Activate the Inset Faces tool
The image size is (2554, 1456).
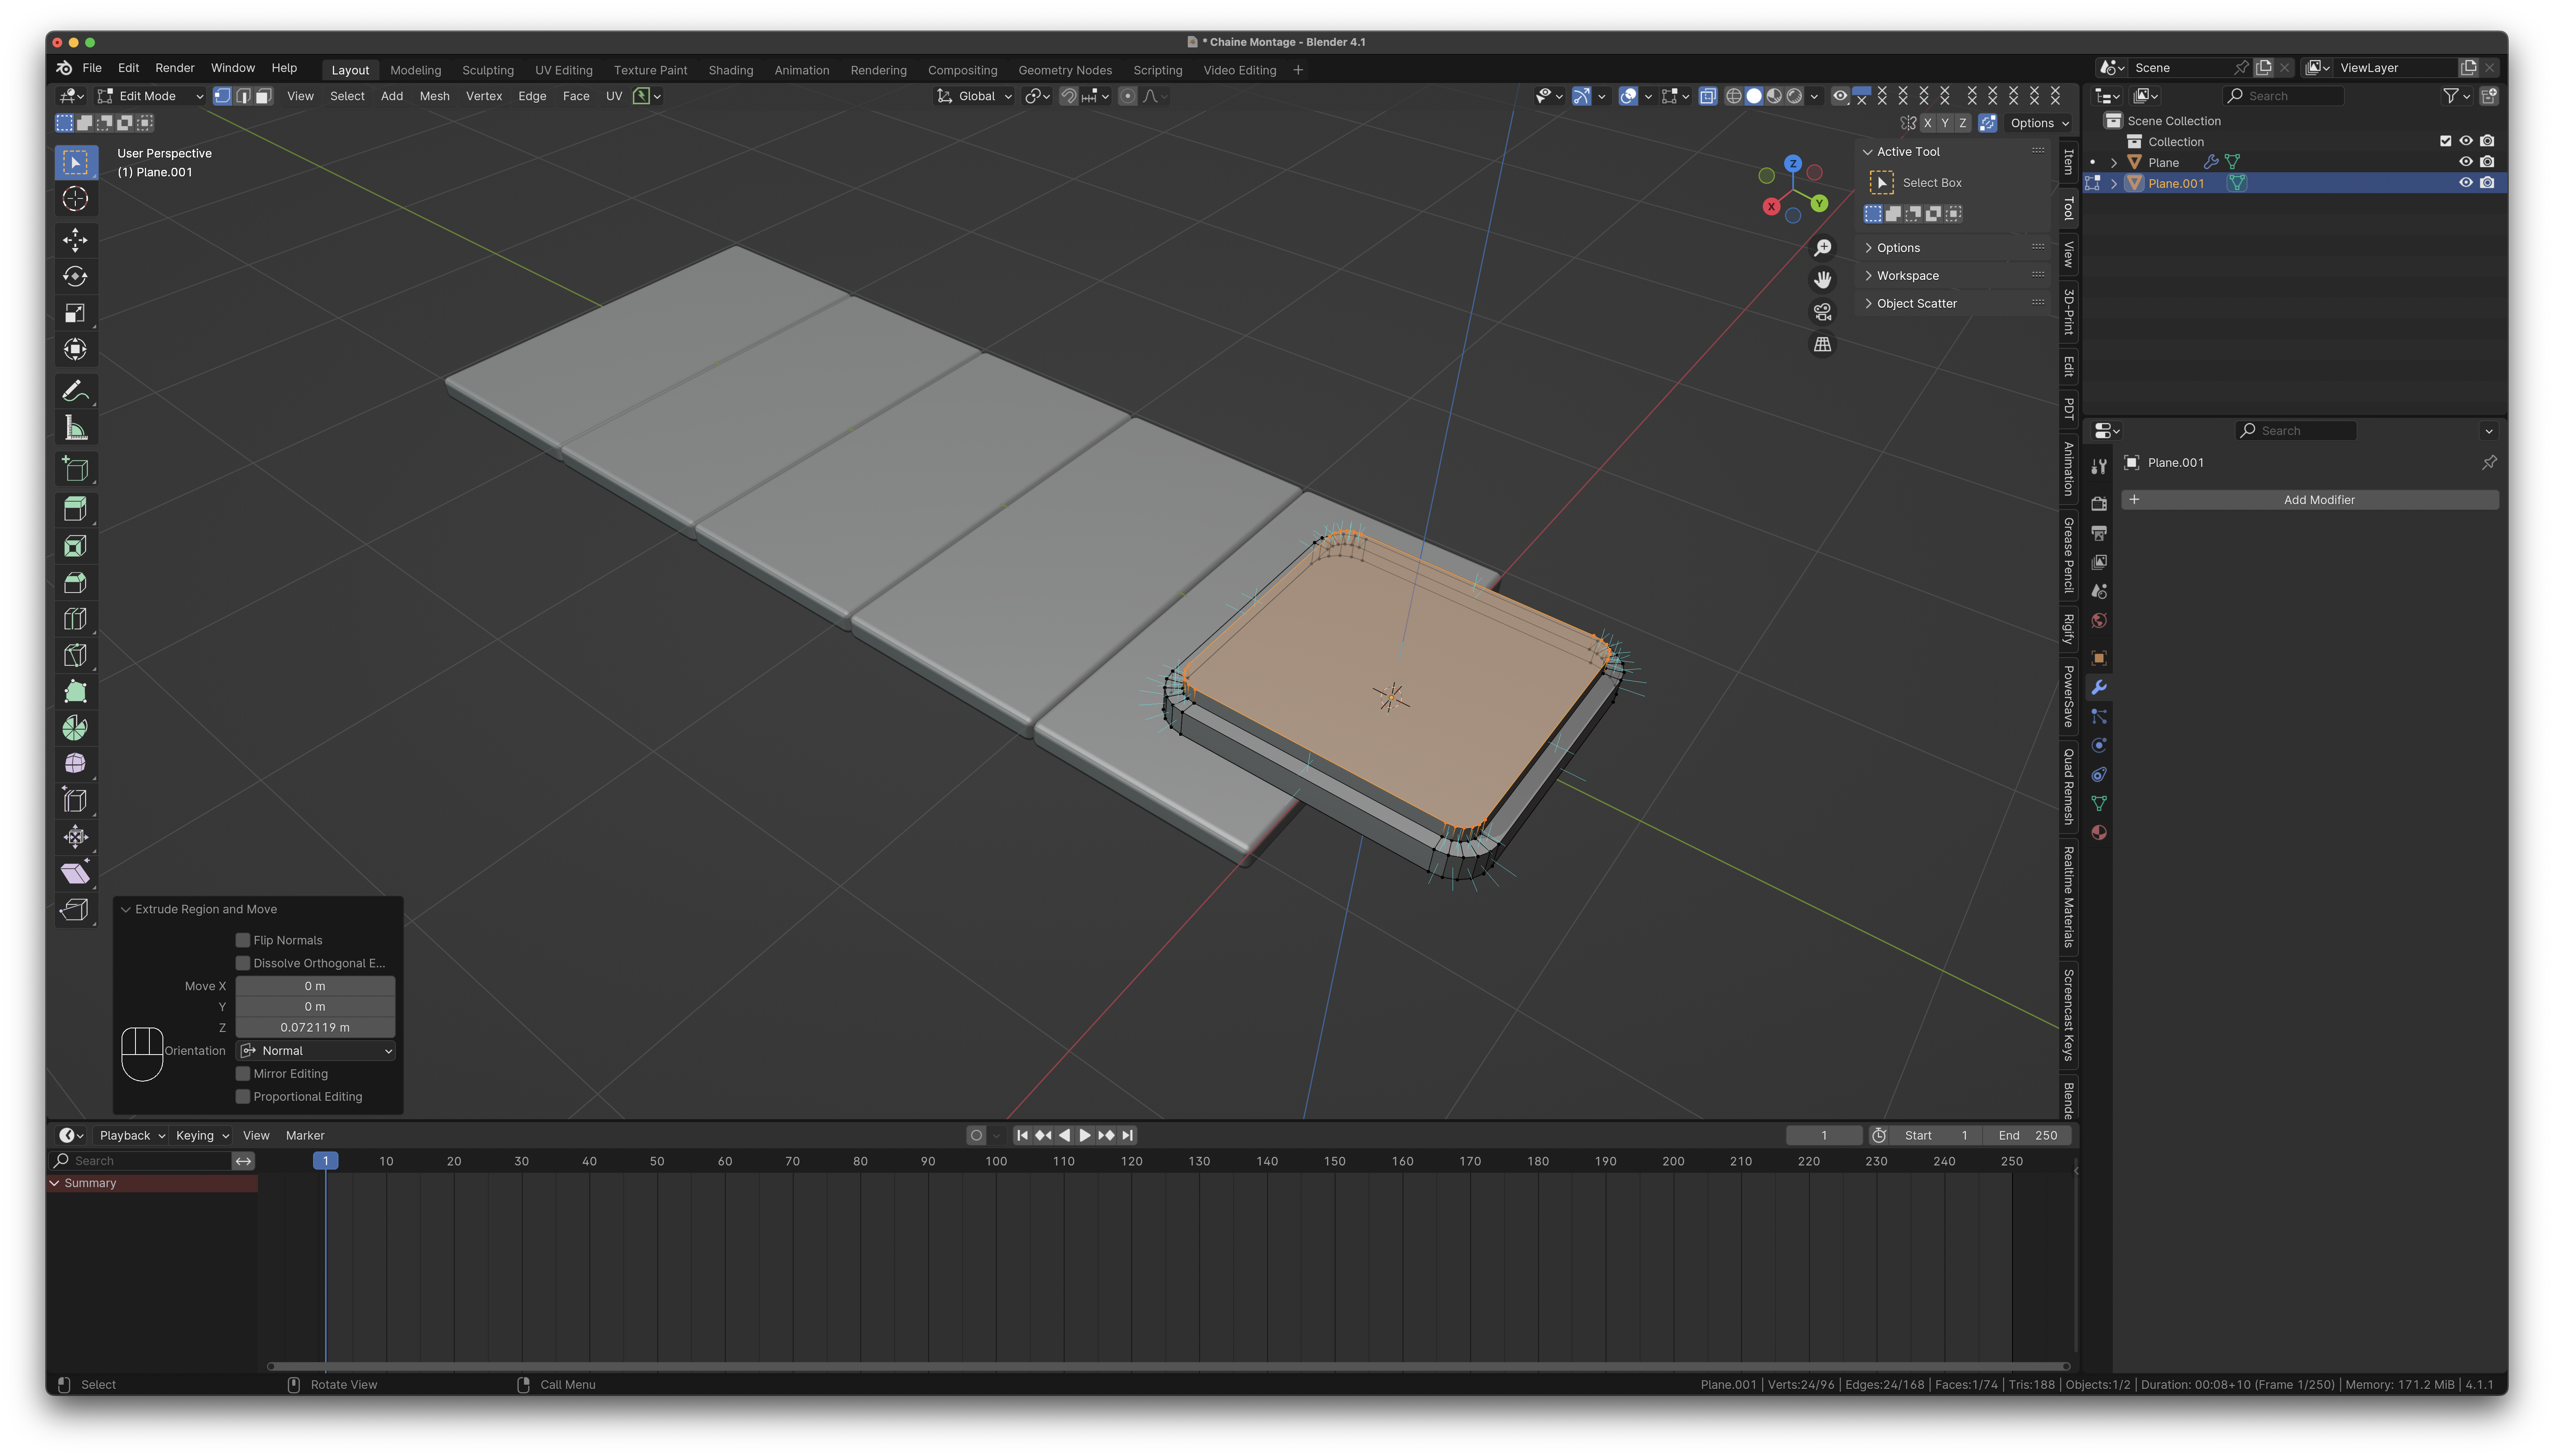75,546
